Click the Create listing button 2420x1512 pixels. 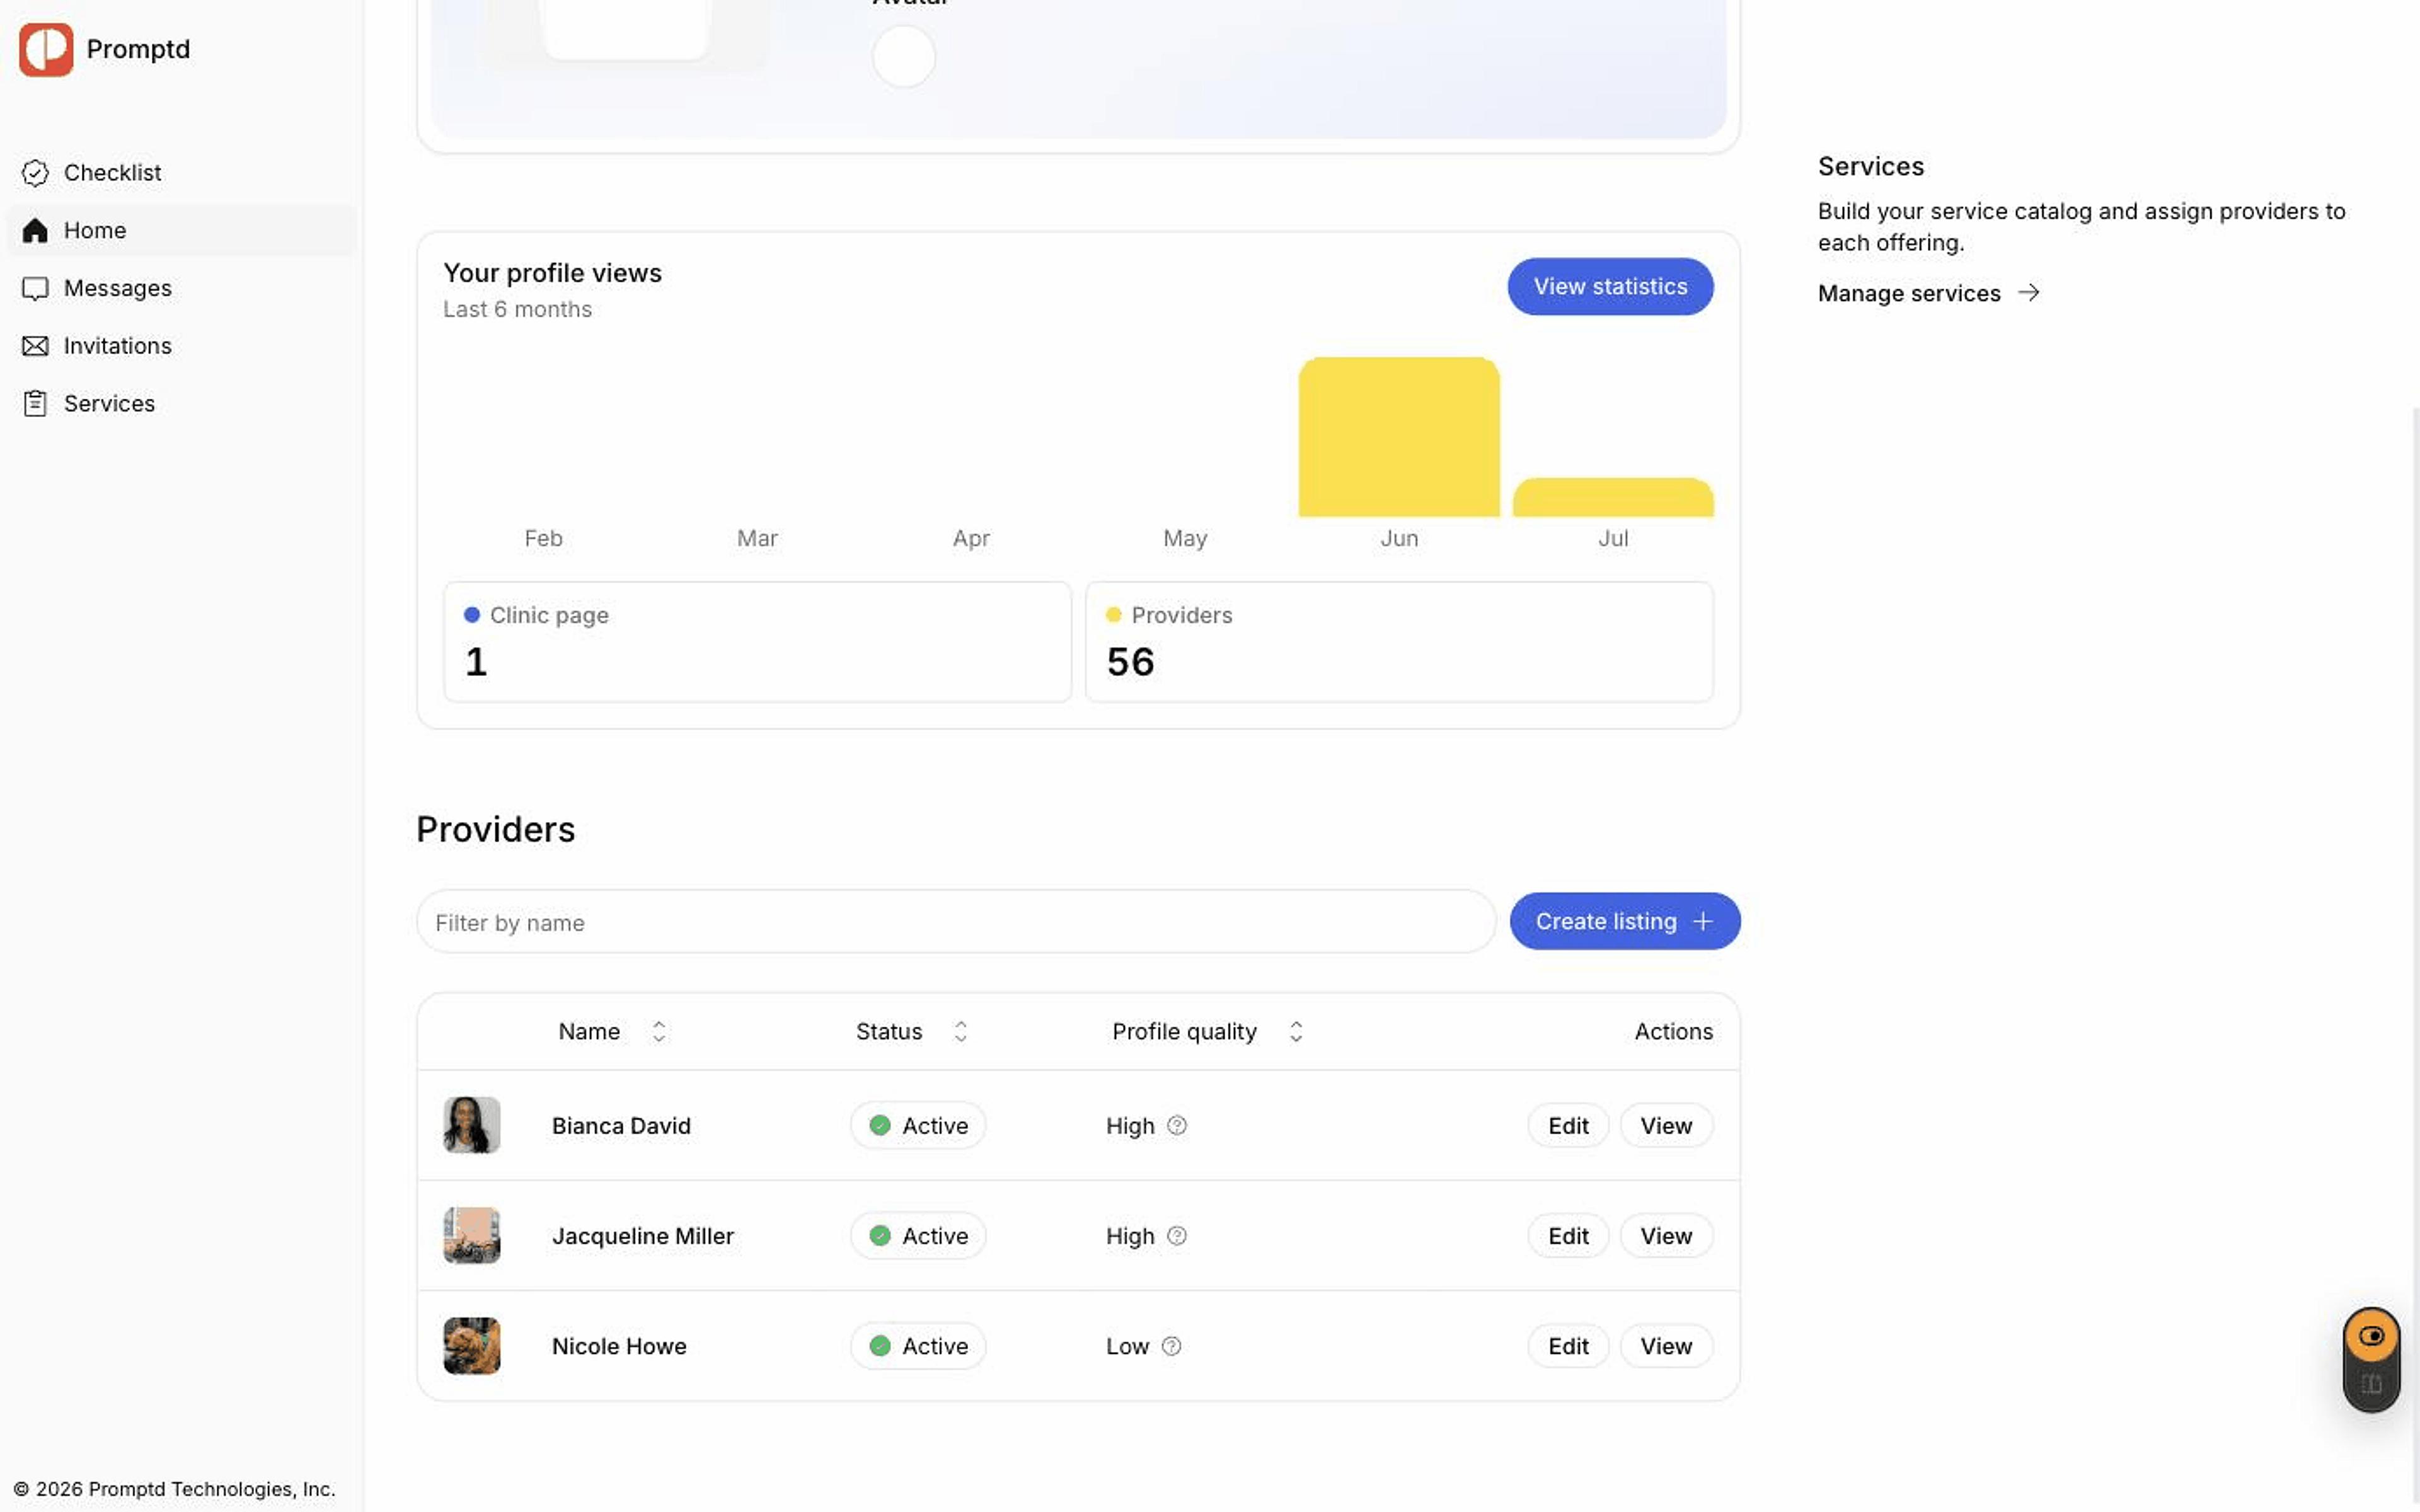[x=1624, y=921]
